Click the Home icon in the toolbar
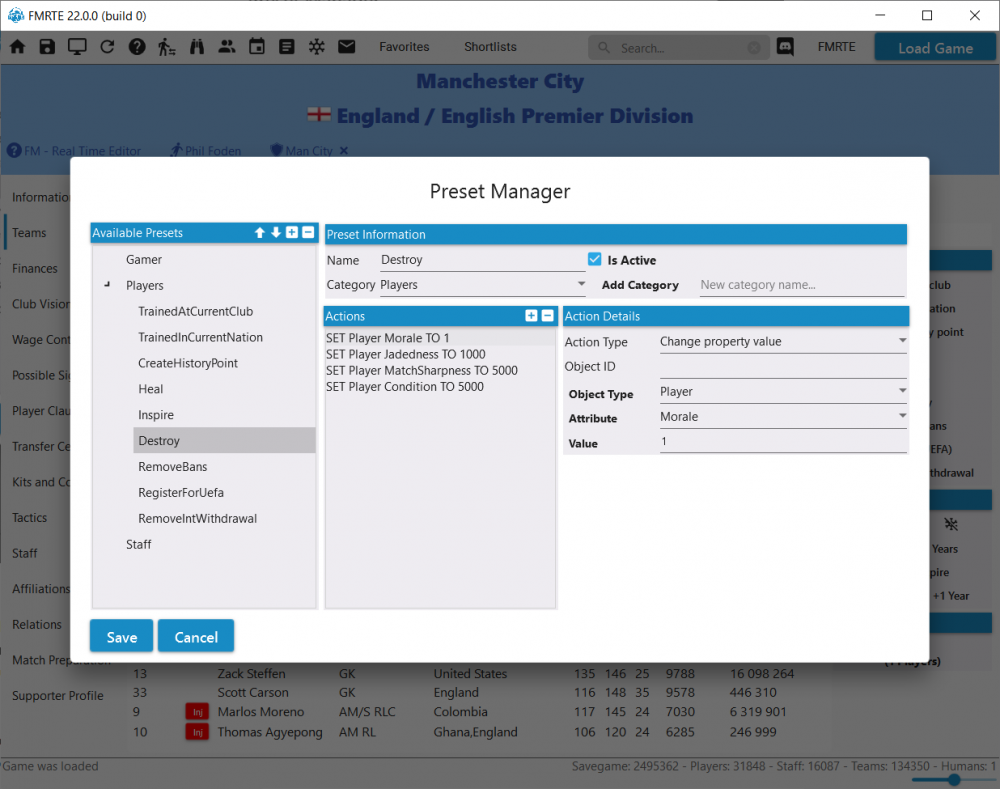1000x789 pixels. (x=17, y=47)
